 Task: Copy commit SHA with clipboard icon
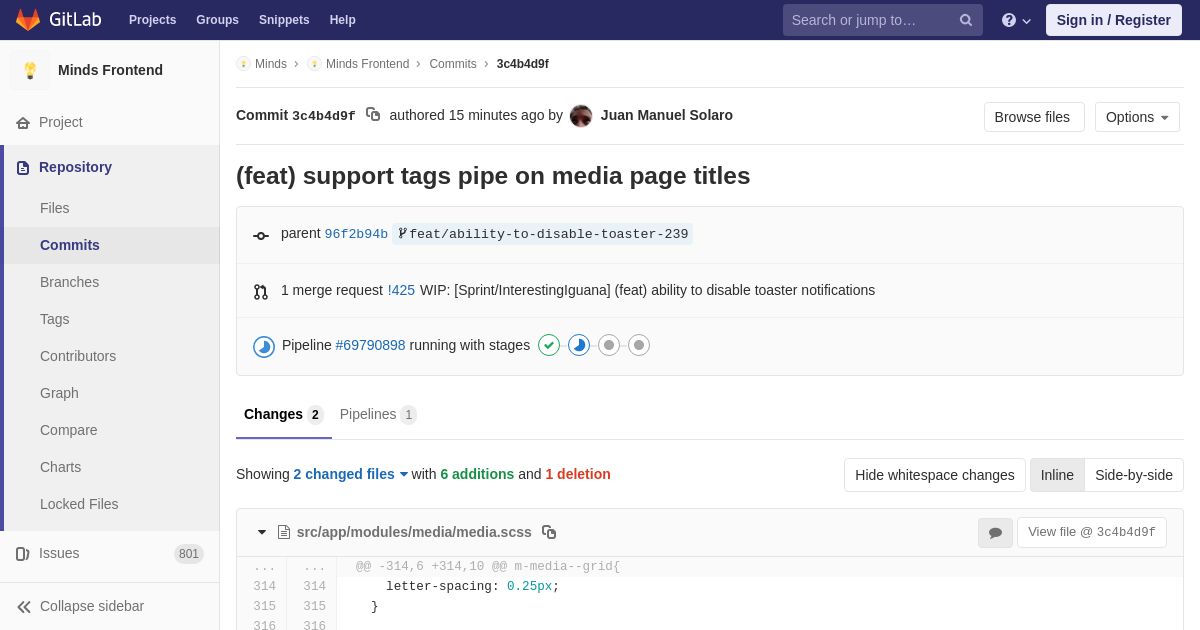(373, 115)
